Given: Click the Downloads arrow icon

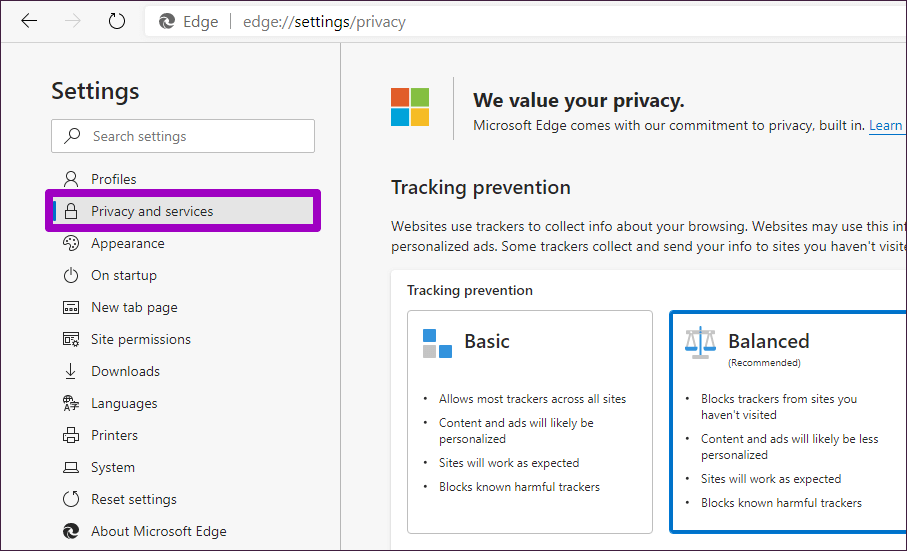Looking at the screenshot, I should (71, 371).
